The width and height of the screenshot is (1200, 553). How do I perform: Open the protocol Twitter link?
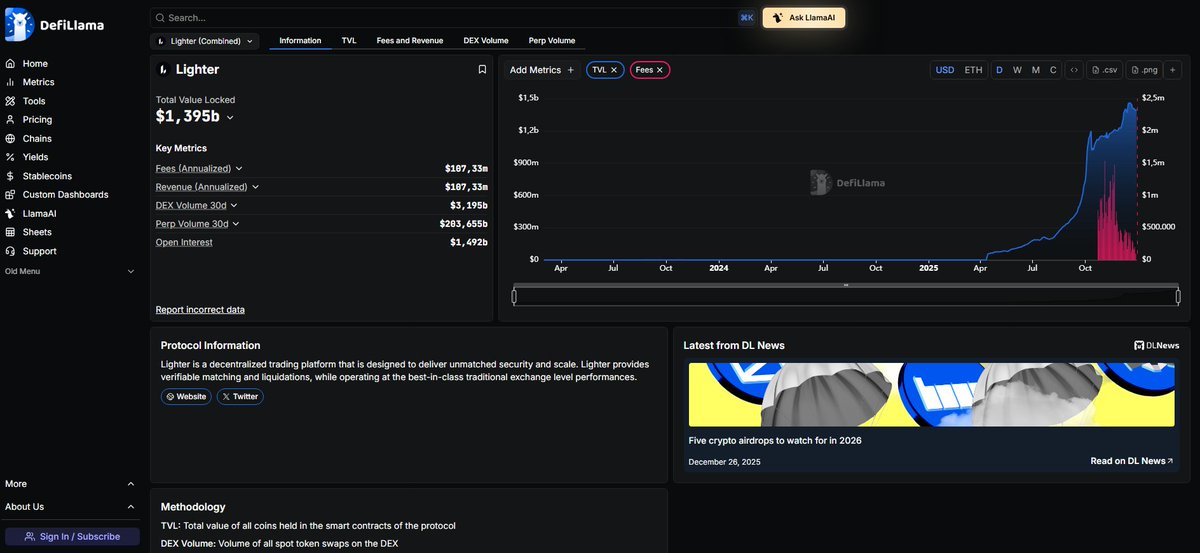tap(240, 397)
